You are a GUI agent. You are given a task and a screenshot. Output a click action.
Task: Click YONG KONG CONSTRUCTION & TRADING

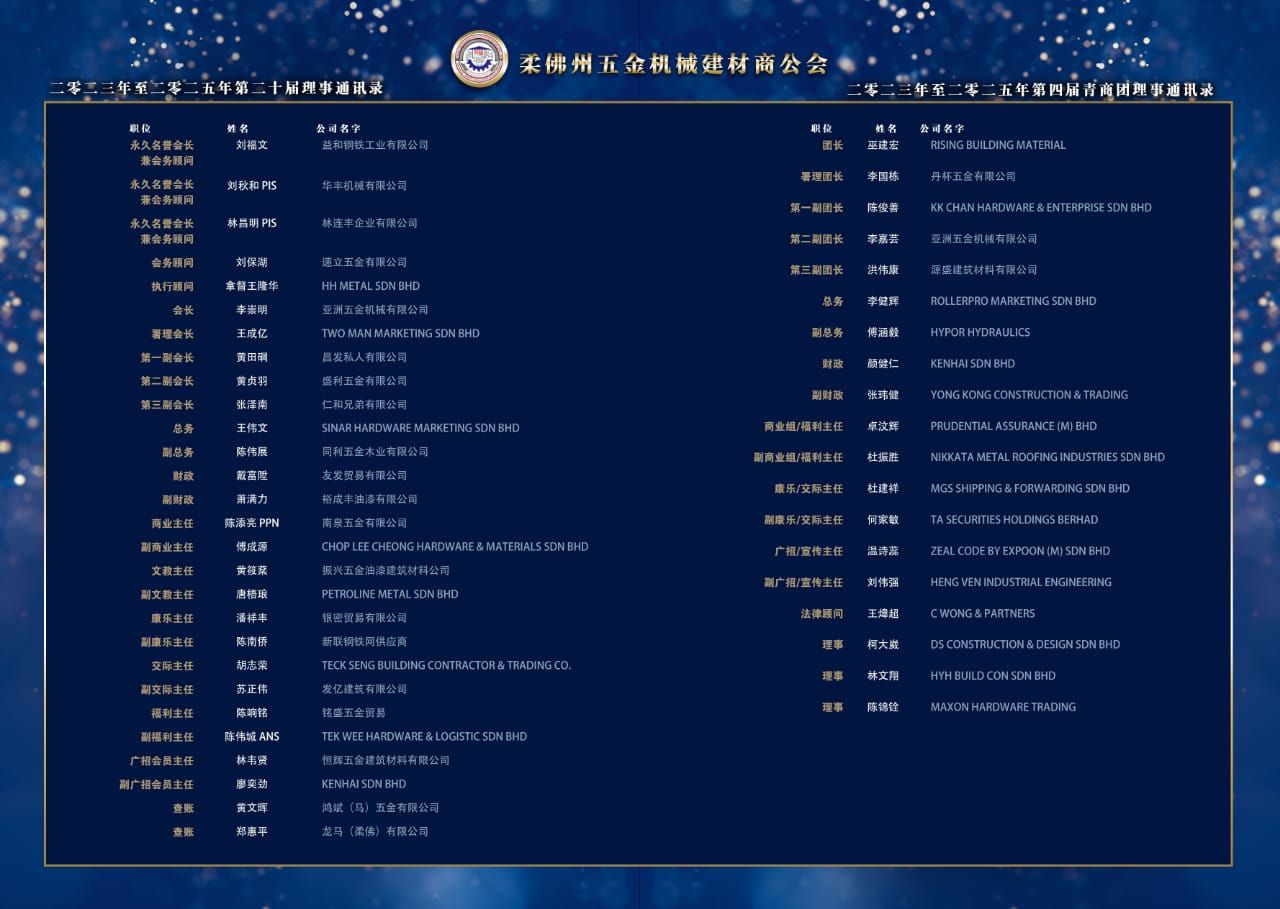(x=1028, y=395)
